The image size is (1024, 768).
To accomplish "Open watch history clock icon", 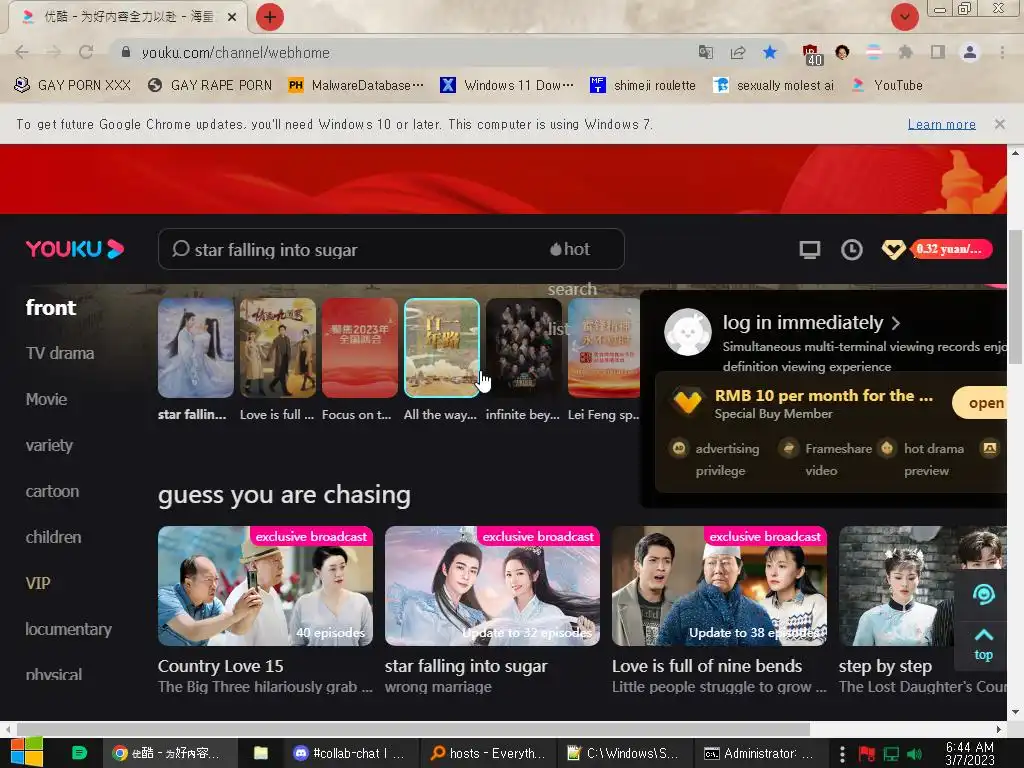I will 852,249.
